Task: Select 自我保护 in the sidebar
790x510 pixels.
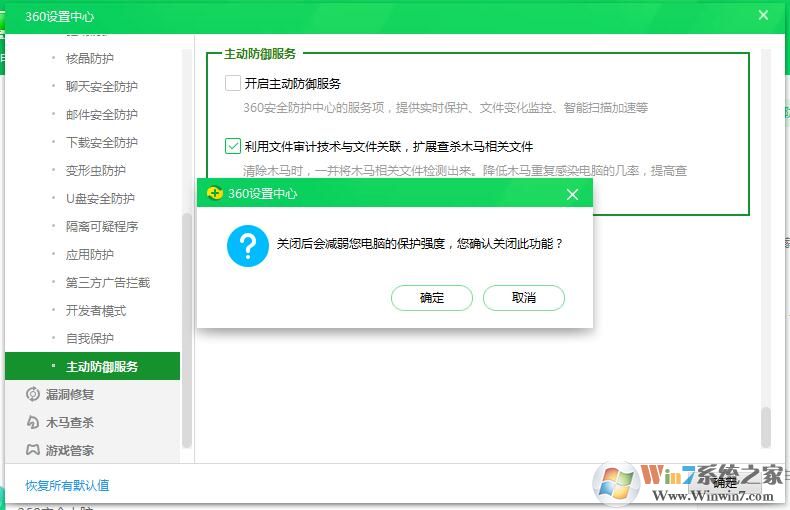Action: click(x=90, y=338)
